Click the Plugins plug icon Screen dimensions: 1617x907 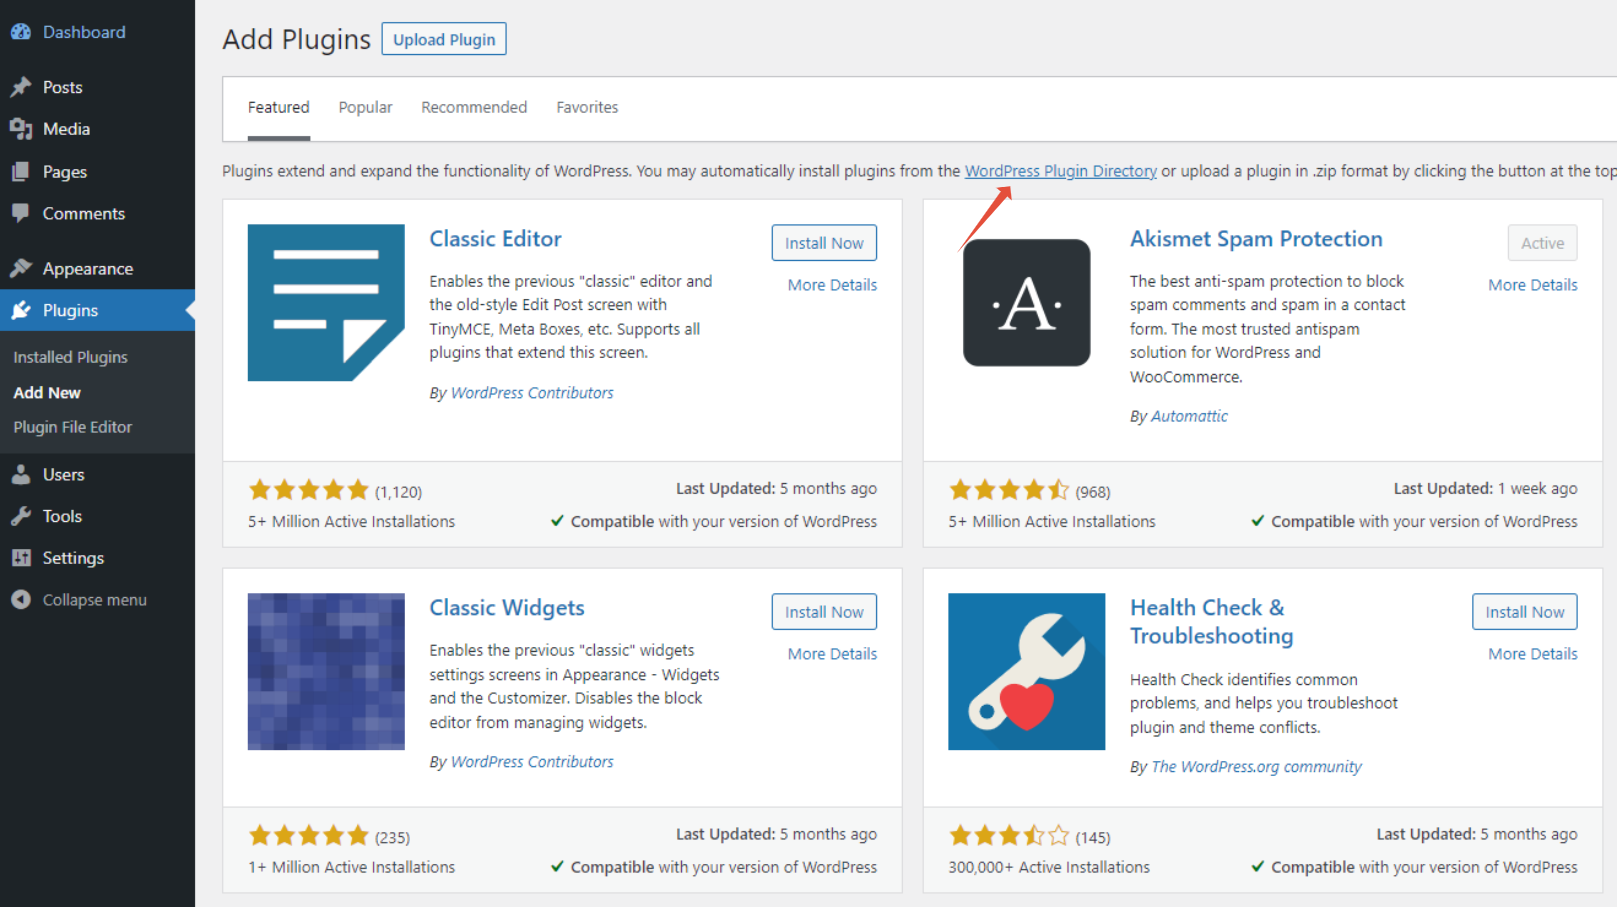21,310
